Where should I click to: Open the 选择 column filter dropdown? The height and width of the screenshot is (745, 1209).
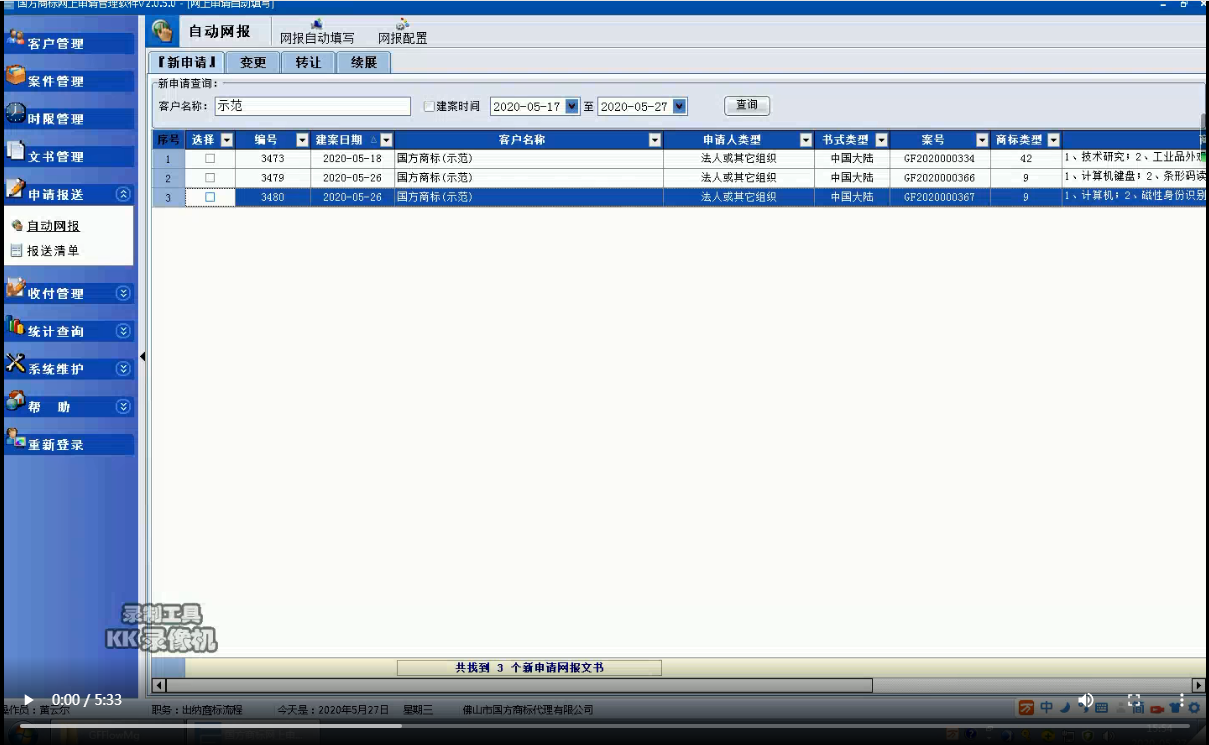click(x=227, y=140)
